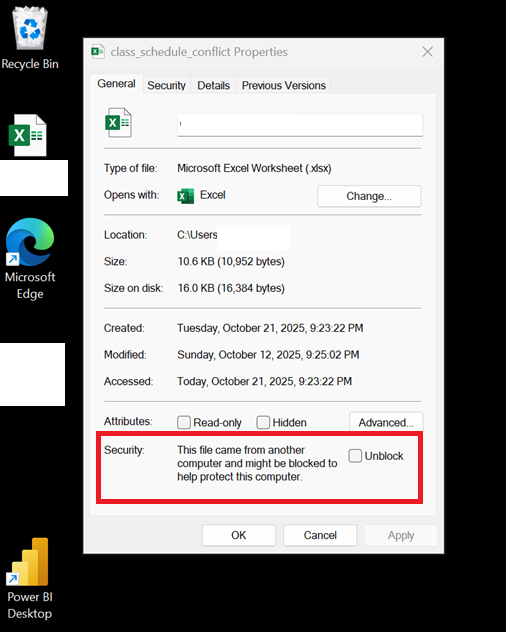Viewport: 506px width, 632px height.
Task: Click Microsoft Excel Worksheet (.xlsx) text
Action: 254,168
